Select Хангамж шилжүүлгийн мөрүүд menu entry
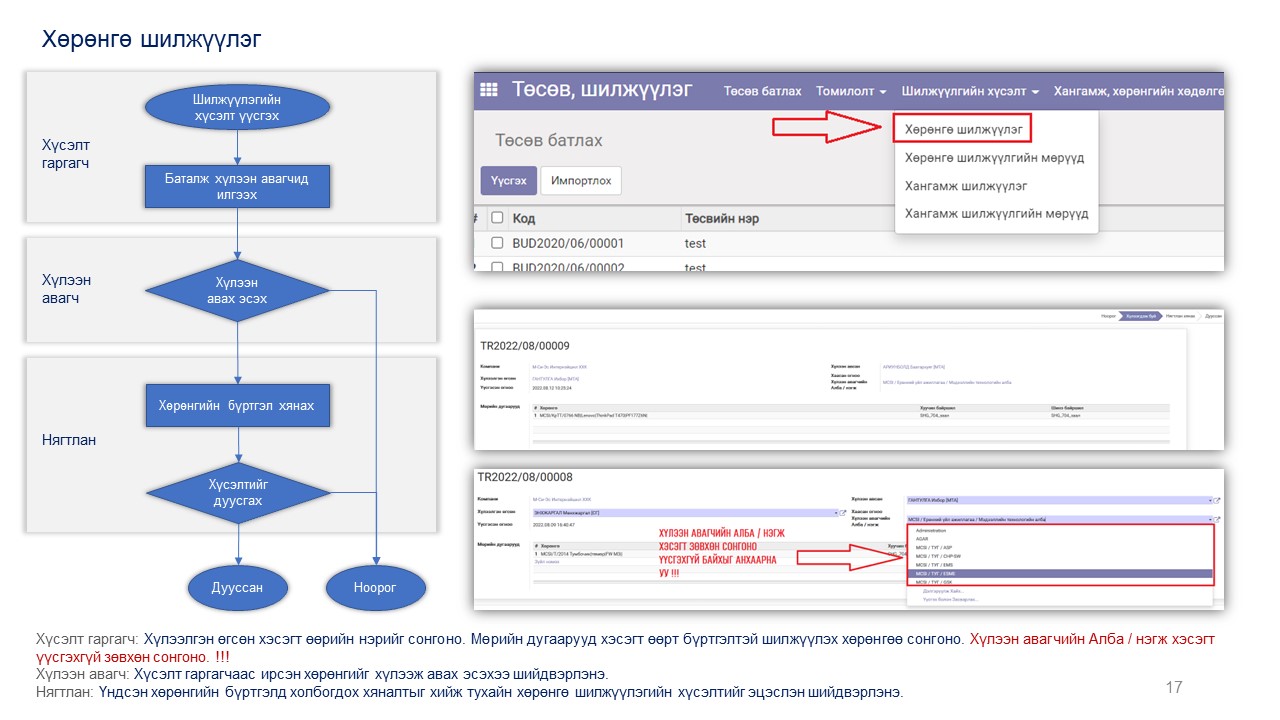The width and height of the screenshot is (1280, 720). (996, 214)
